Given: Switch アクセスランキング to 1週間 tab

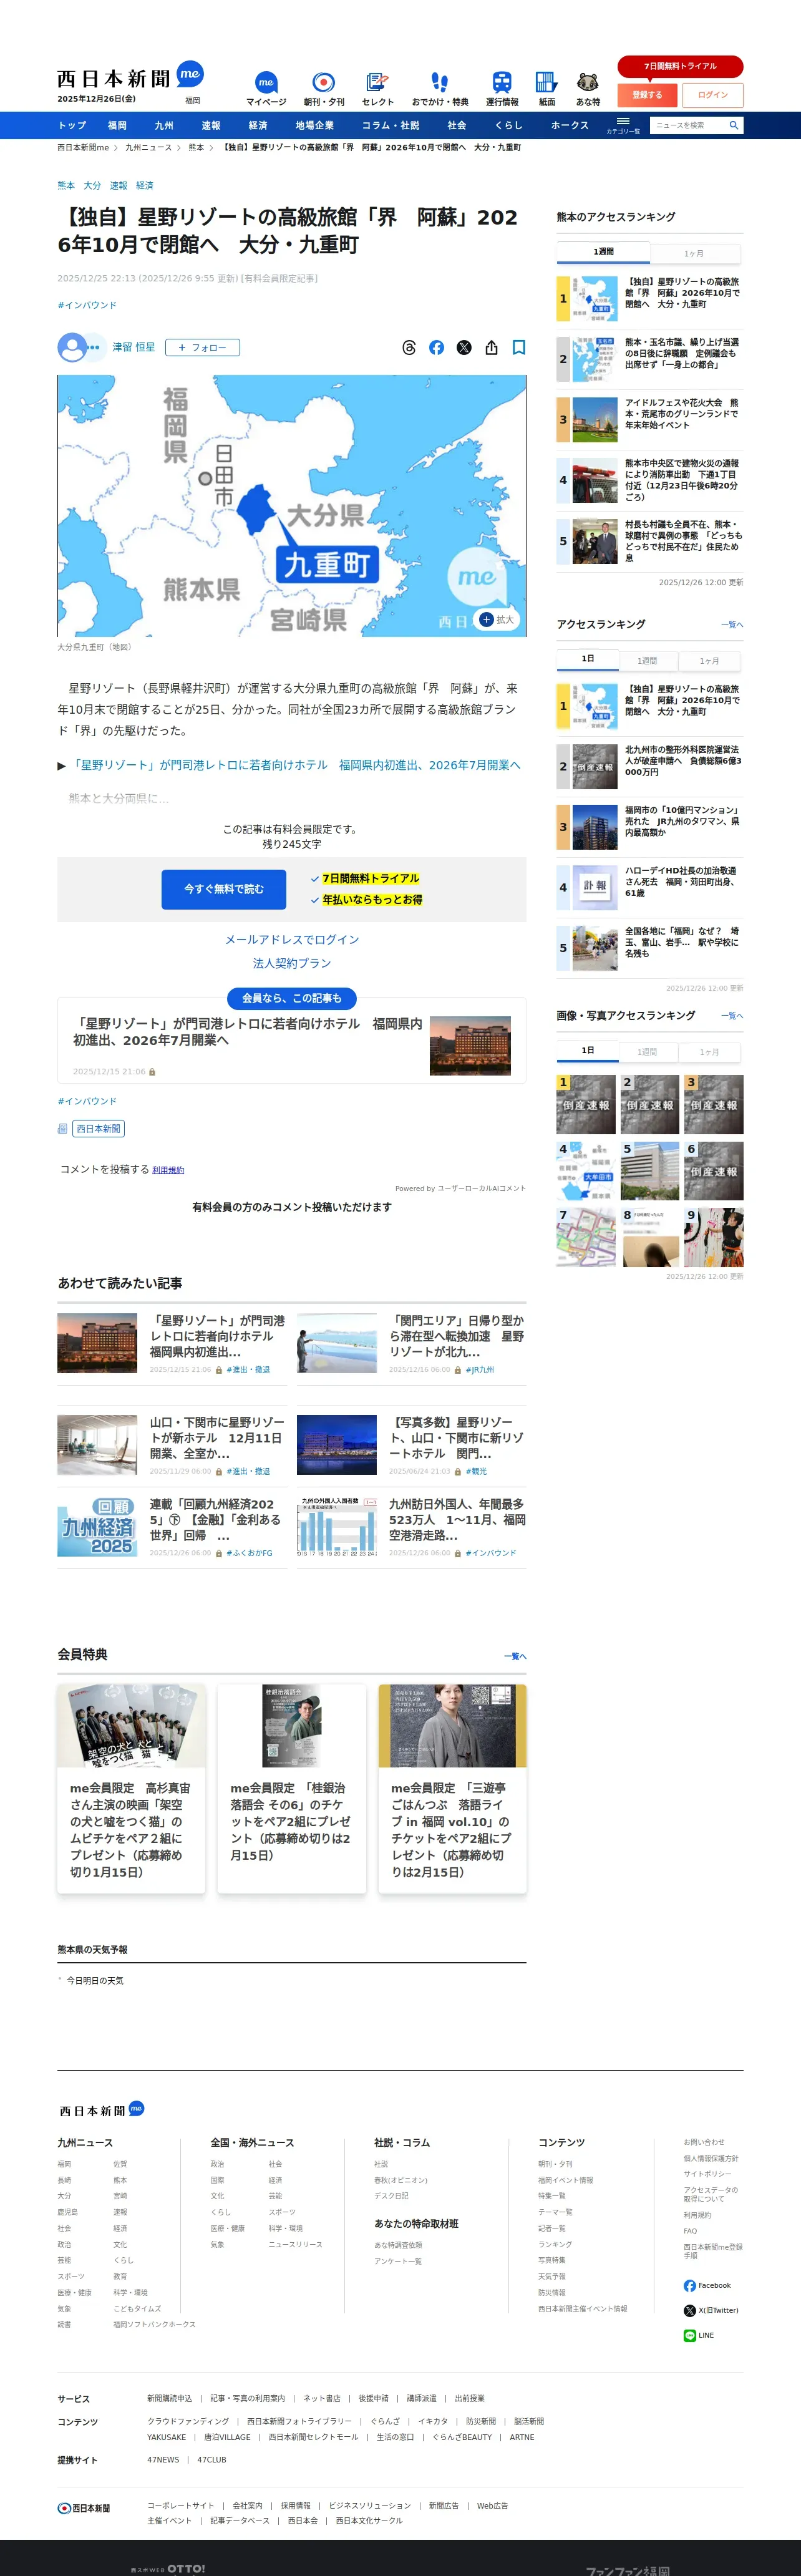Looking at the screenshot, I should (x=648, y=661).
